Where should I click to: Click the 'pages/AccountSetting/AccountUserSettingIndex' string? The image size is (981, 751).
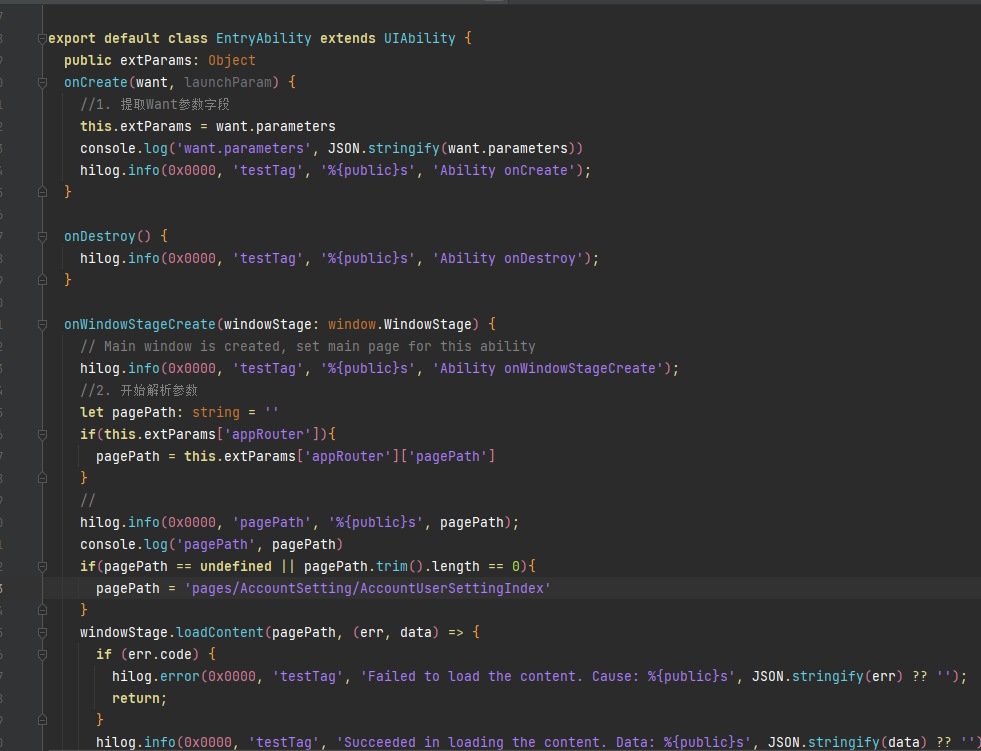click(x=368, y=589)
